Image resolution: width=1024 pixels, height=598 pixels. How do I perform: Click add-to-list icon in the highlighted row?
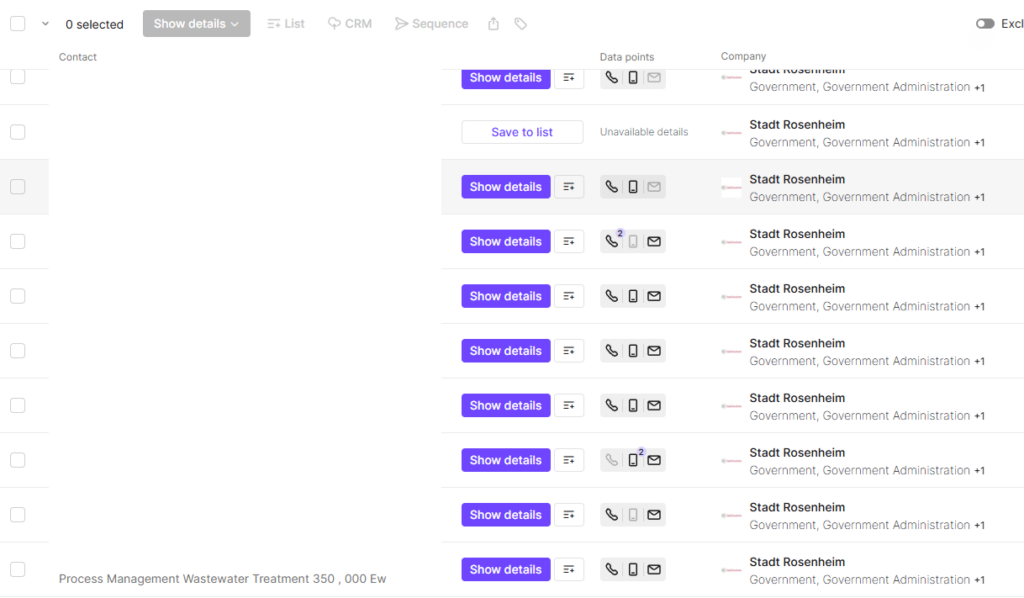click(569, 187)
